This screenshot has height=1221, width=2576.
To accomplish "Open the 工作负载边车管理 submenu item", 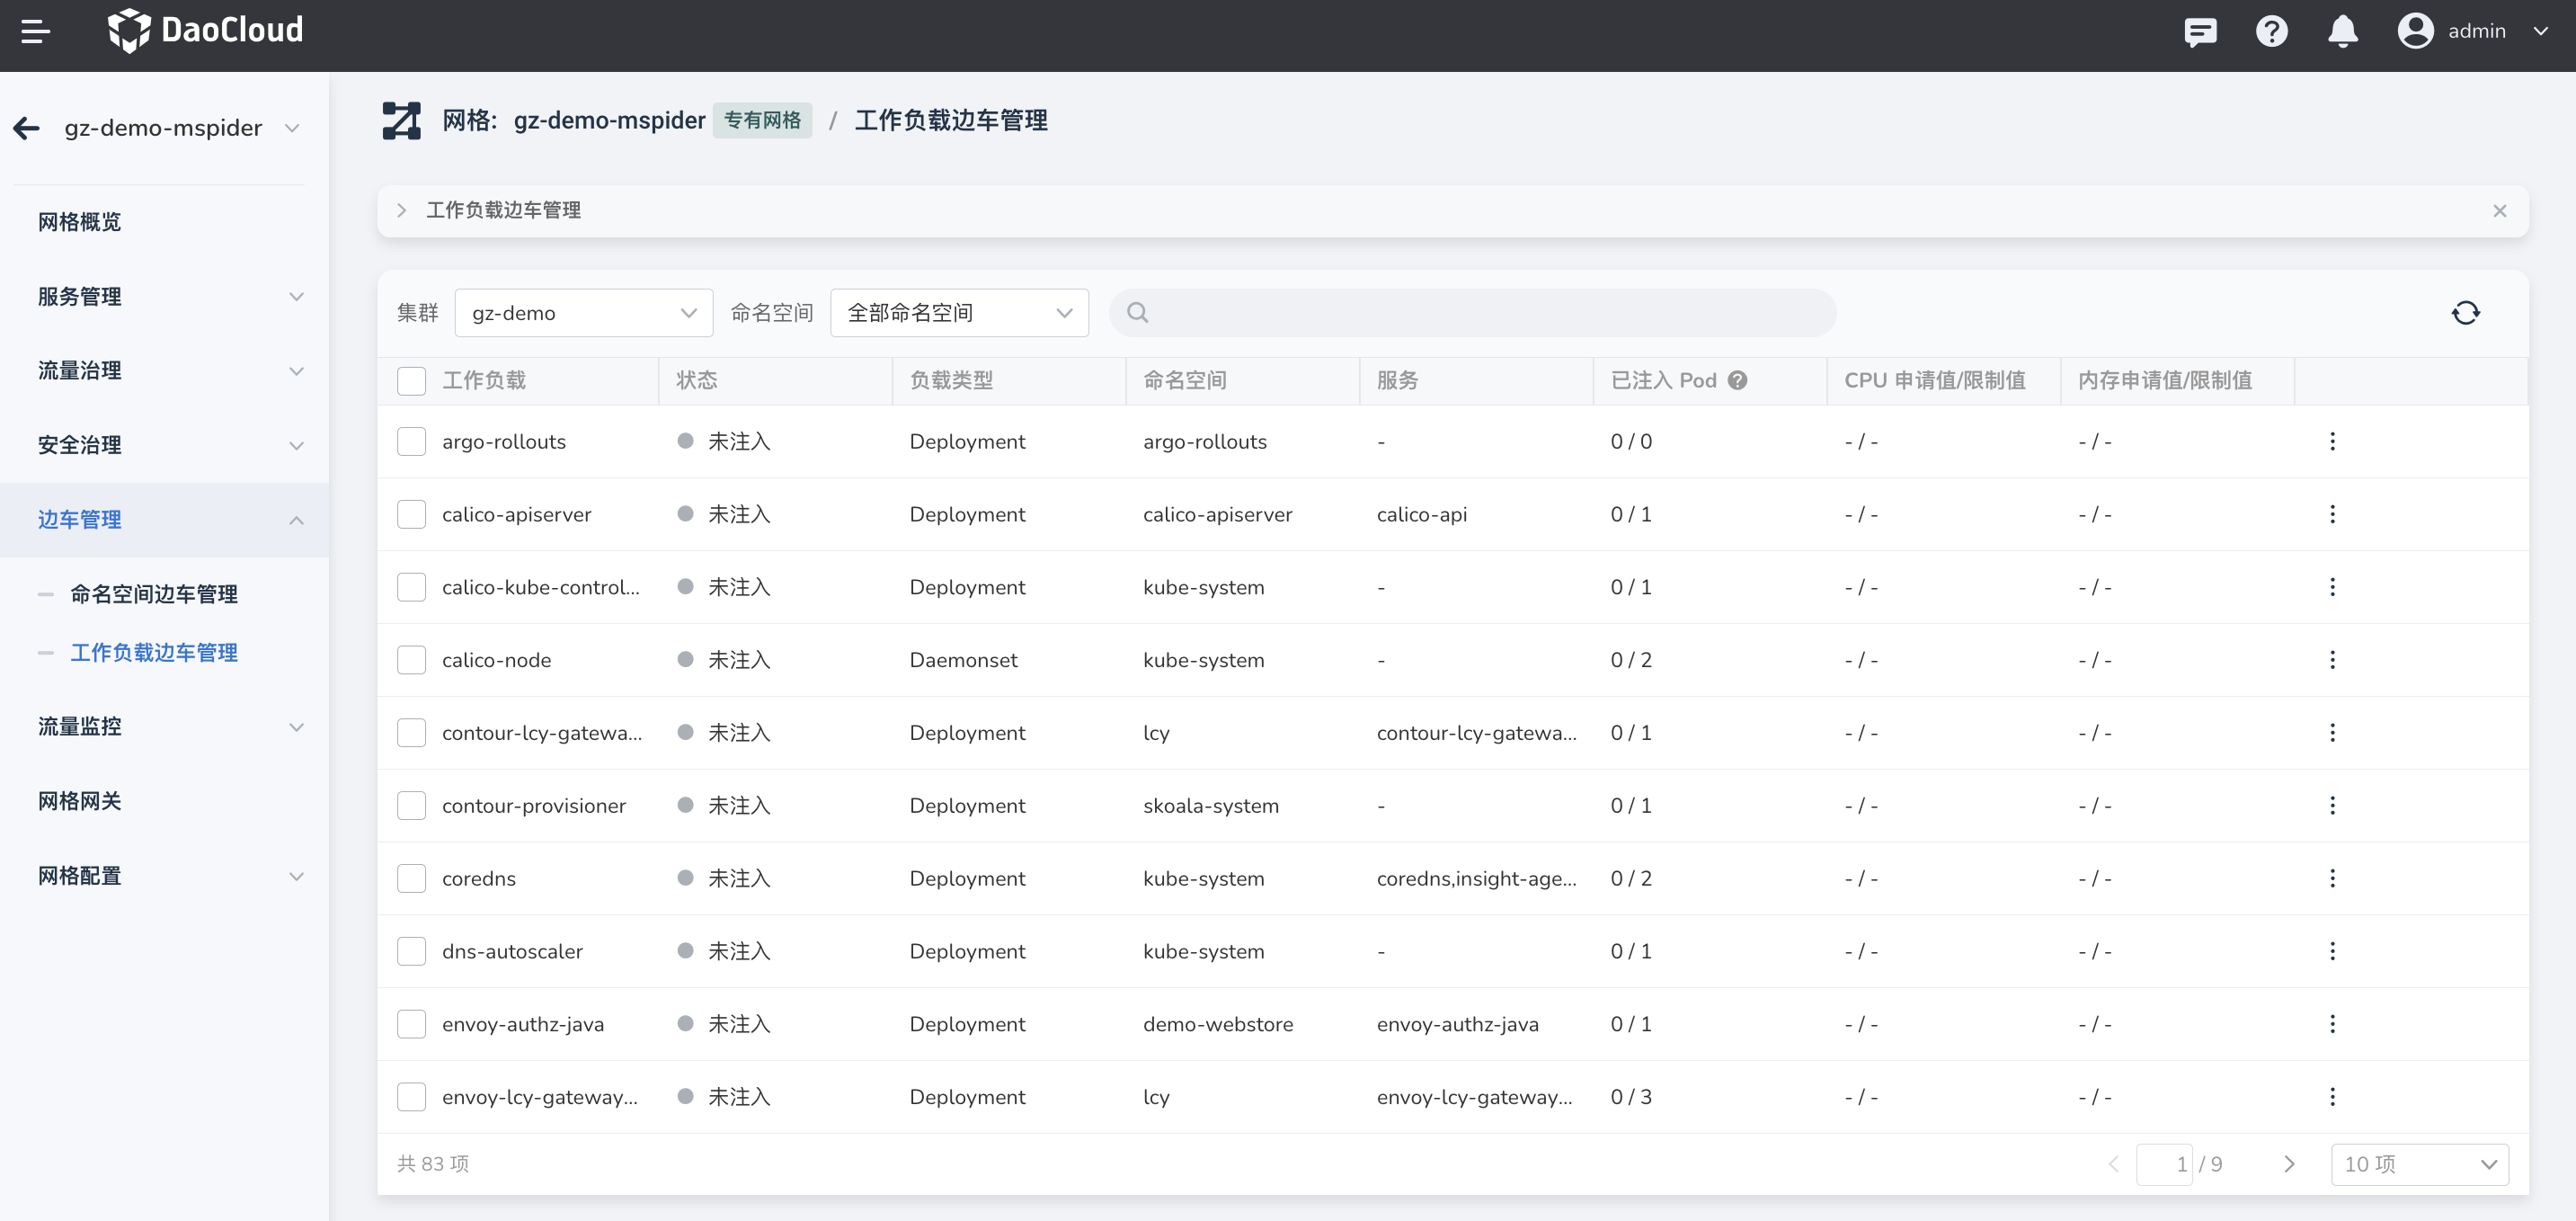I will (154, 653).
